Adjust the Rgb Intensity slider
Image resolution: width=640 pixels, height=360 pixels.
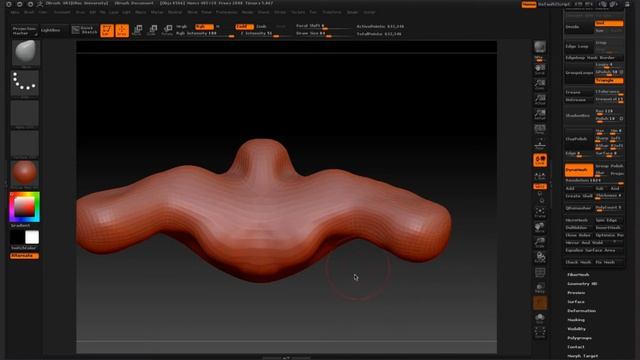coord(205,34)
